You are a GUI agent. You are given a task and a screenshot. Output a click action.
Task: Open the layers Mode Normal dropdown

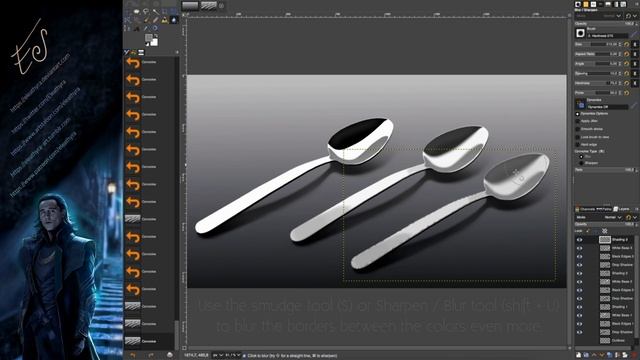coord(598,217)
